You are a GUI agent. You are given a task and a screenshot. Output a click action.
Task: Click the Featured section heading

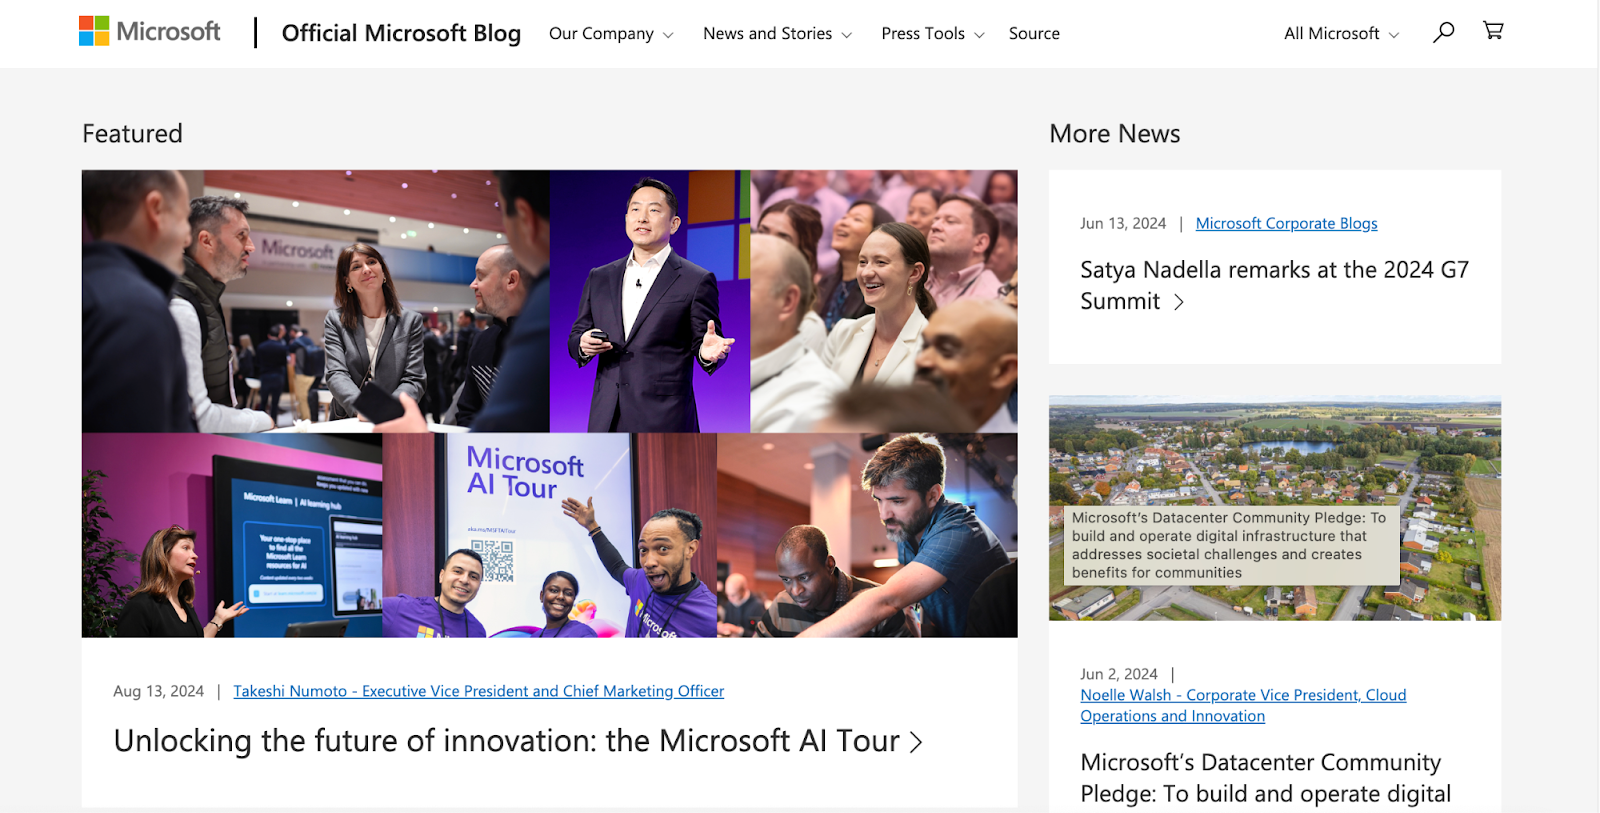(x=132, y=134)
